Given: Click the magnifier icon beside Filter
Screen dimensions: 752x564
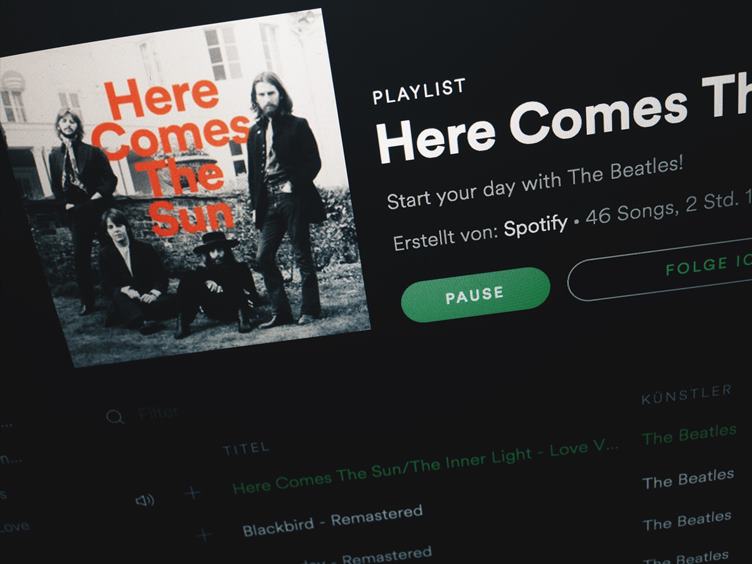Looking at the screenshot, I should pos(115,417).
